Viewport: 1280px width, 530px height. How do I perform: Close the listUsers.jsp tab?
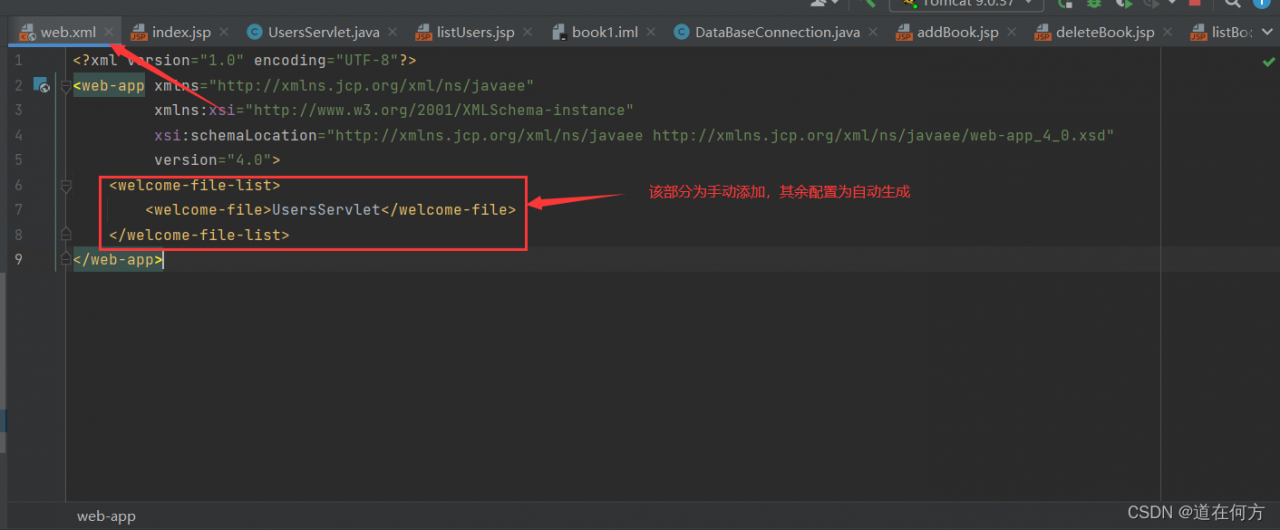pyautogui.click(x=526, y=33)
